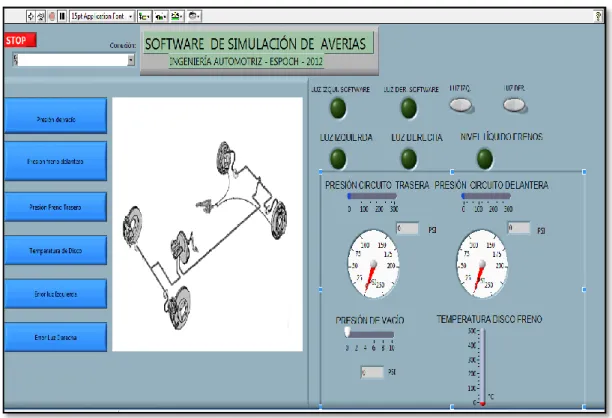This screenshot has height=418, width=612.
Task: Click the Presión de vacío fault button
Action: point(55,116)
